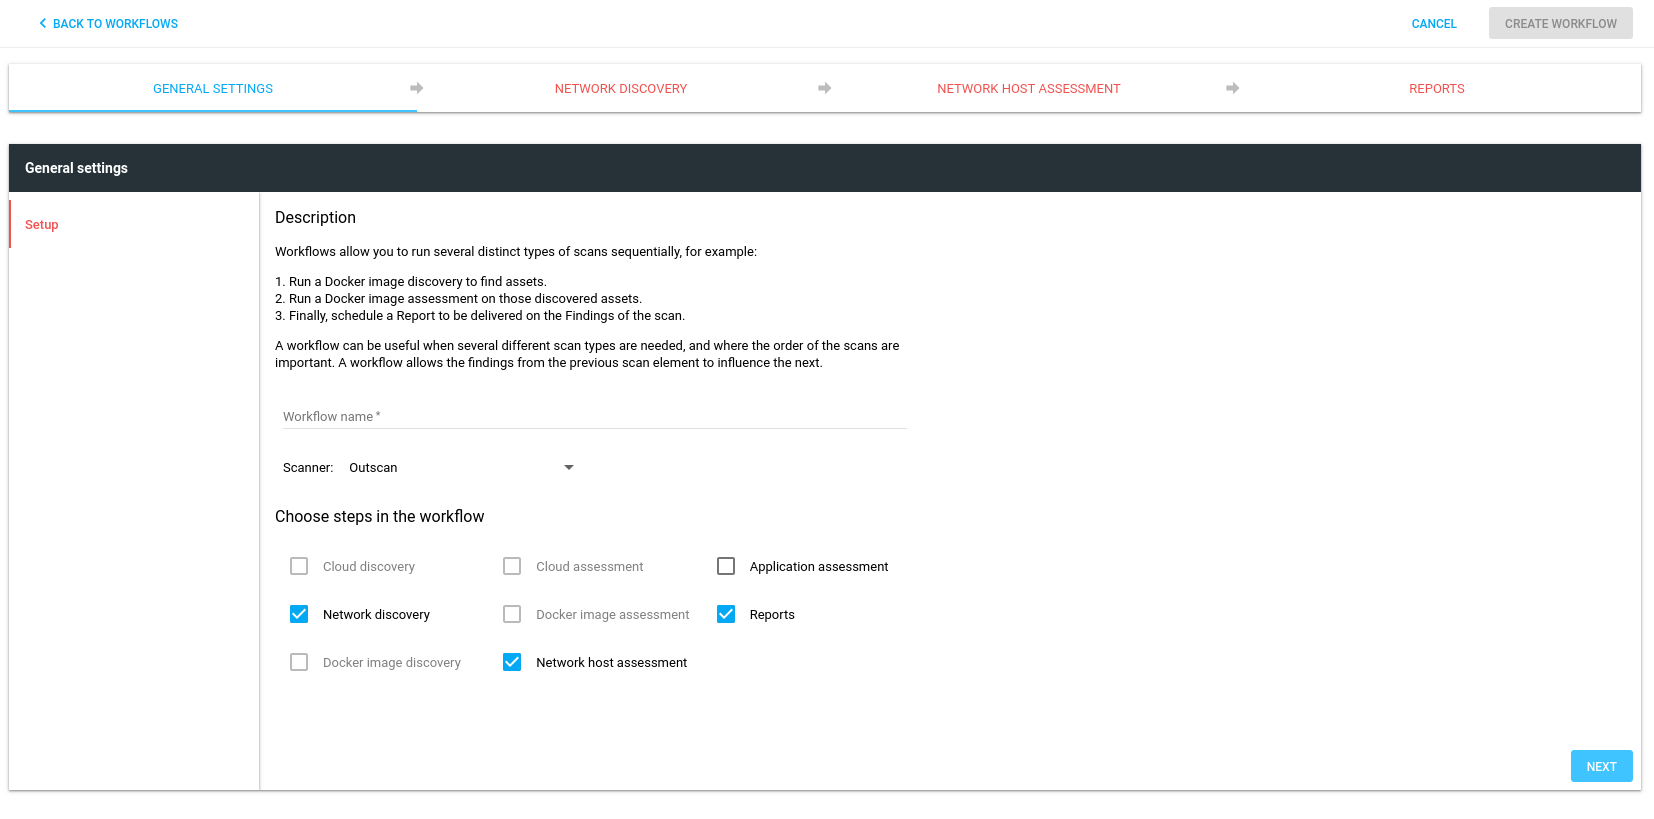The height and width of the screenshot is (819, 1654).
Task: Click the Create Workflow button
Action: [x=1560, y=23]
